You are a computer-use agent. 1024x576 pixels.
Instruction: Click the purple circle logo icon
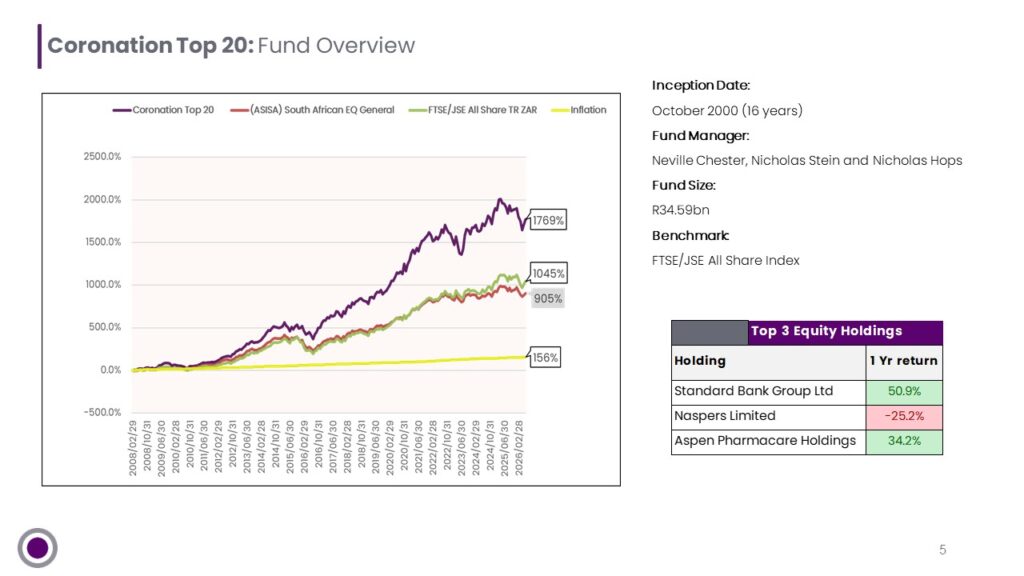pos(37,547)
